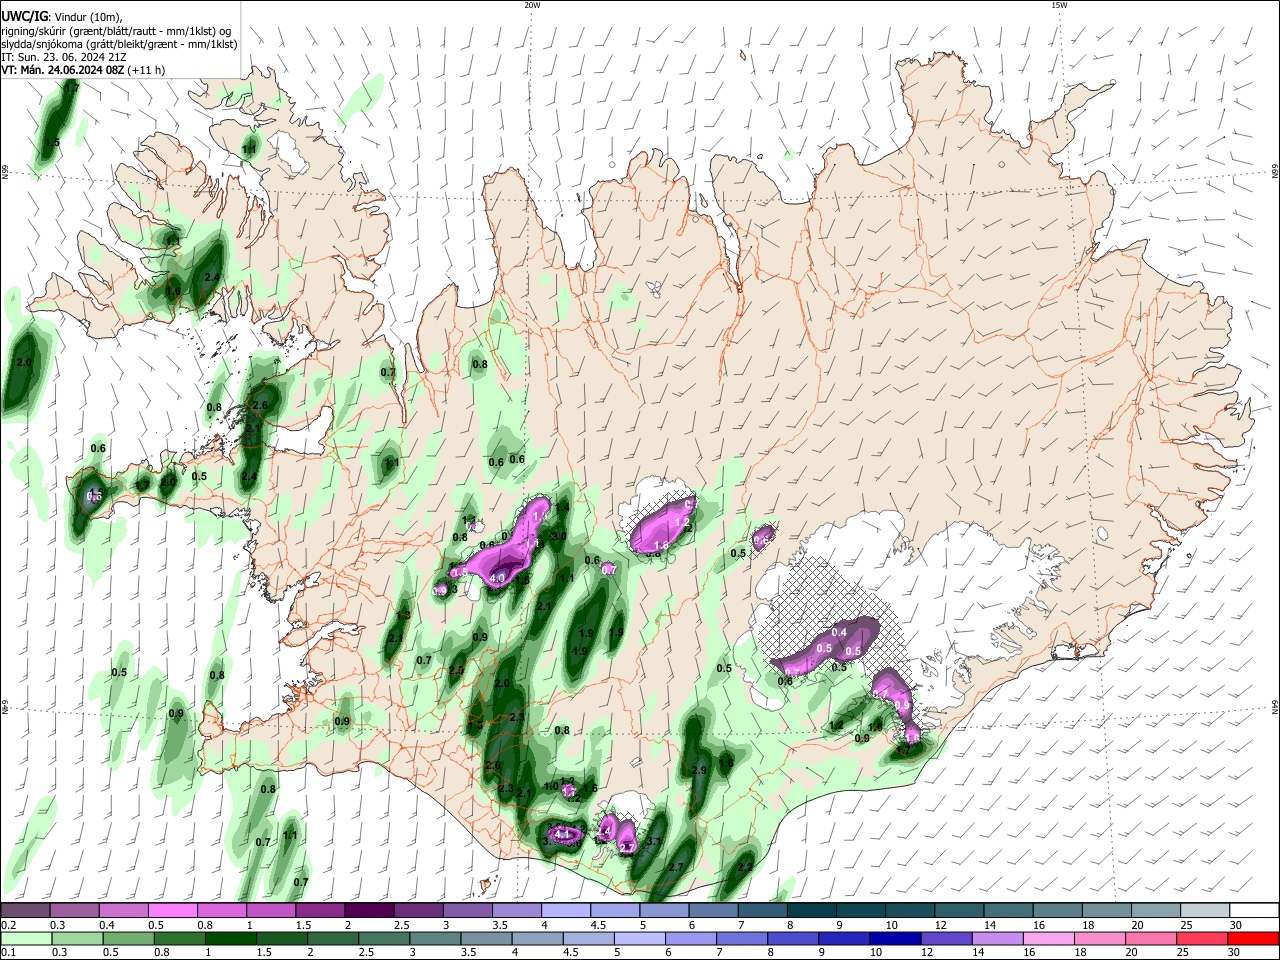Click the red-pink 25 rain legend swatch

[x=1202, y=938]
